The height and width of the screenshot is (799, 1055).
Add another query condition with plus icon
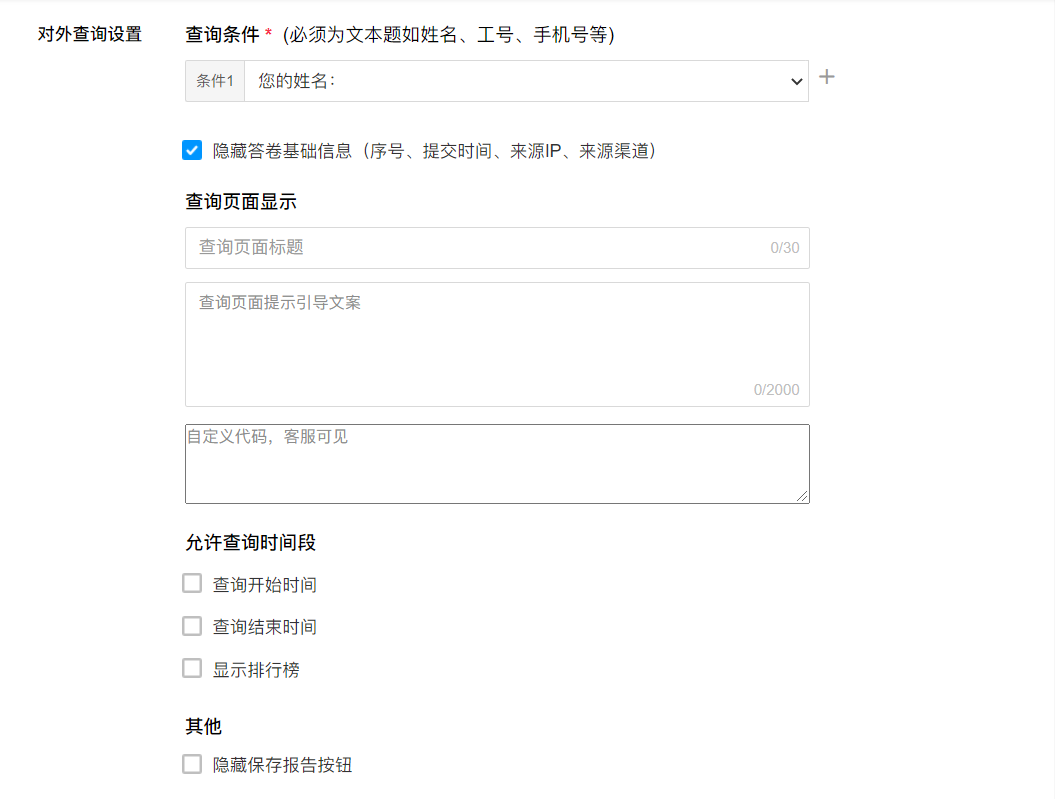(826, 77)
